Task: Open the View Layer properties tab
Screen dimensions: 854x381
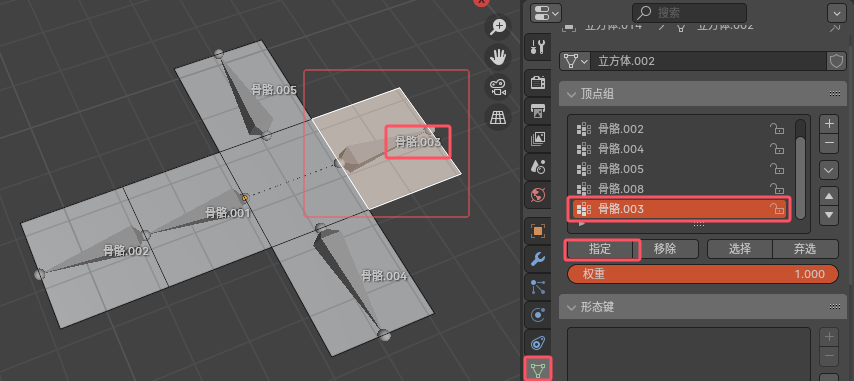Action: click(538, 139)
